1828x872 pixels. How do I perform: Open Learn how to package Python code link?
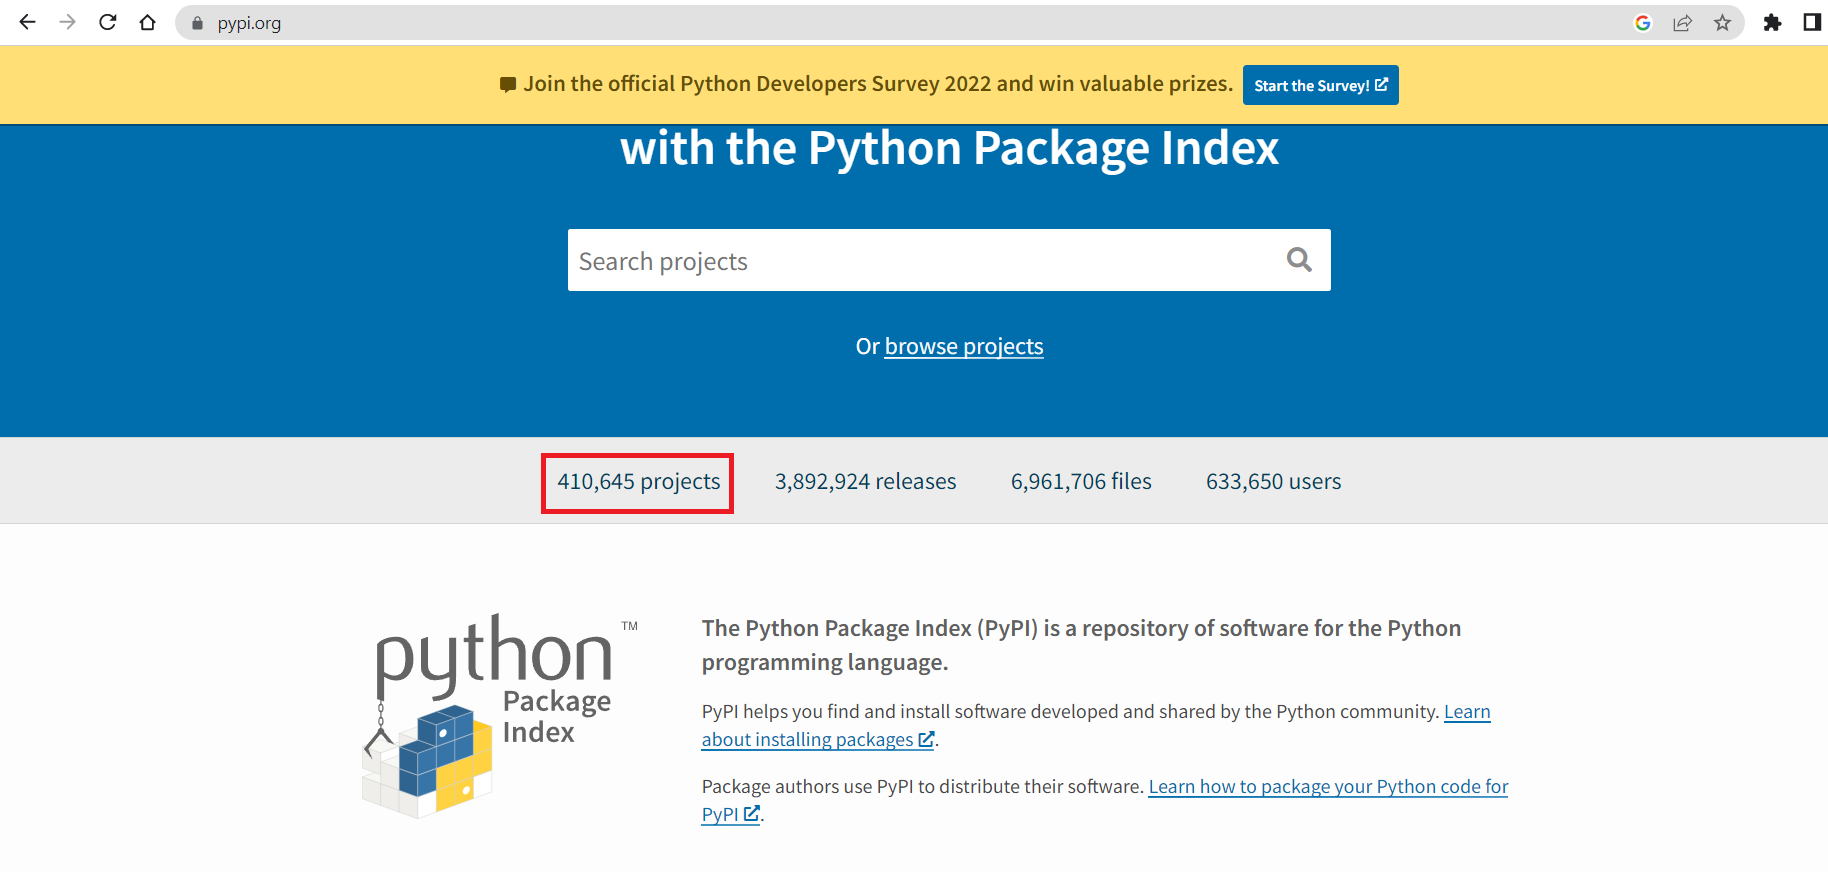pos(1105,800)
